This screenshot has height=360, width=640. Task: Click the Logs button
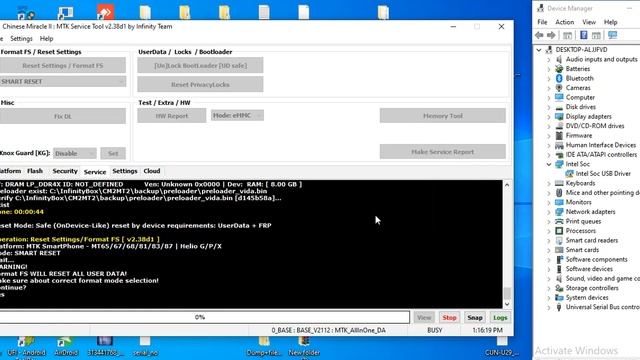500,318
